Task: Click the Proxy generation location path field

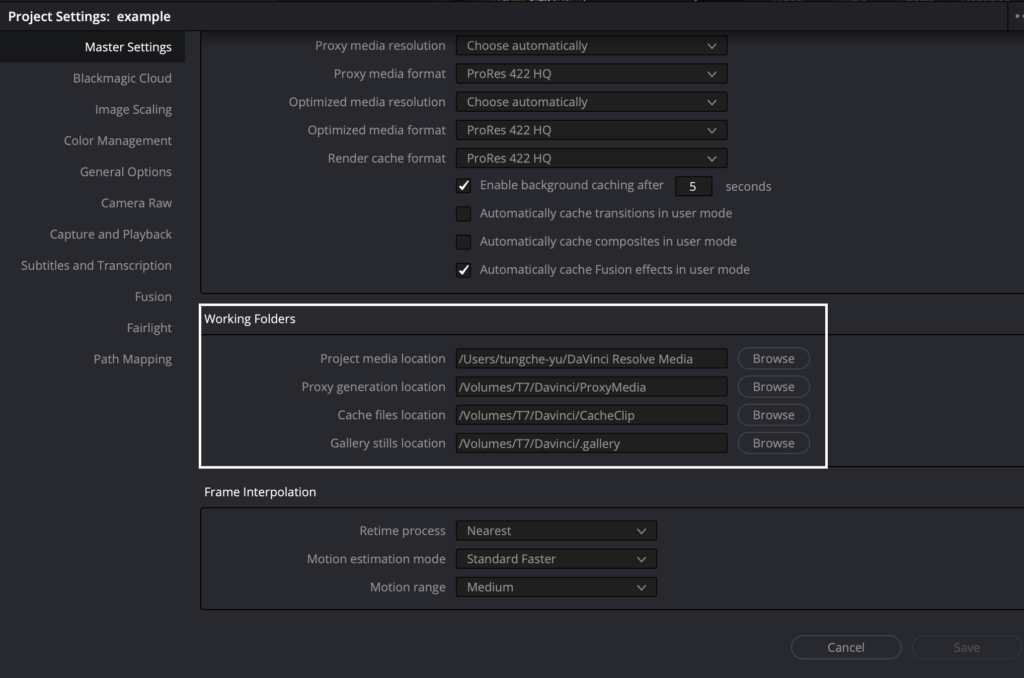Action: 591,387
